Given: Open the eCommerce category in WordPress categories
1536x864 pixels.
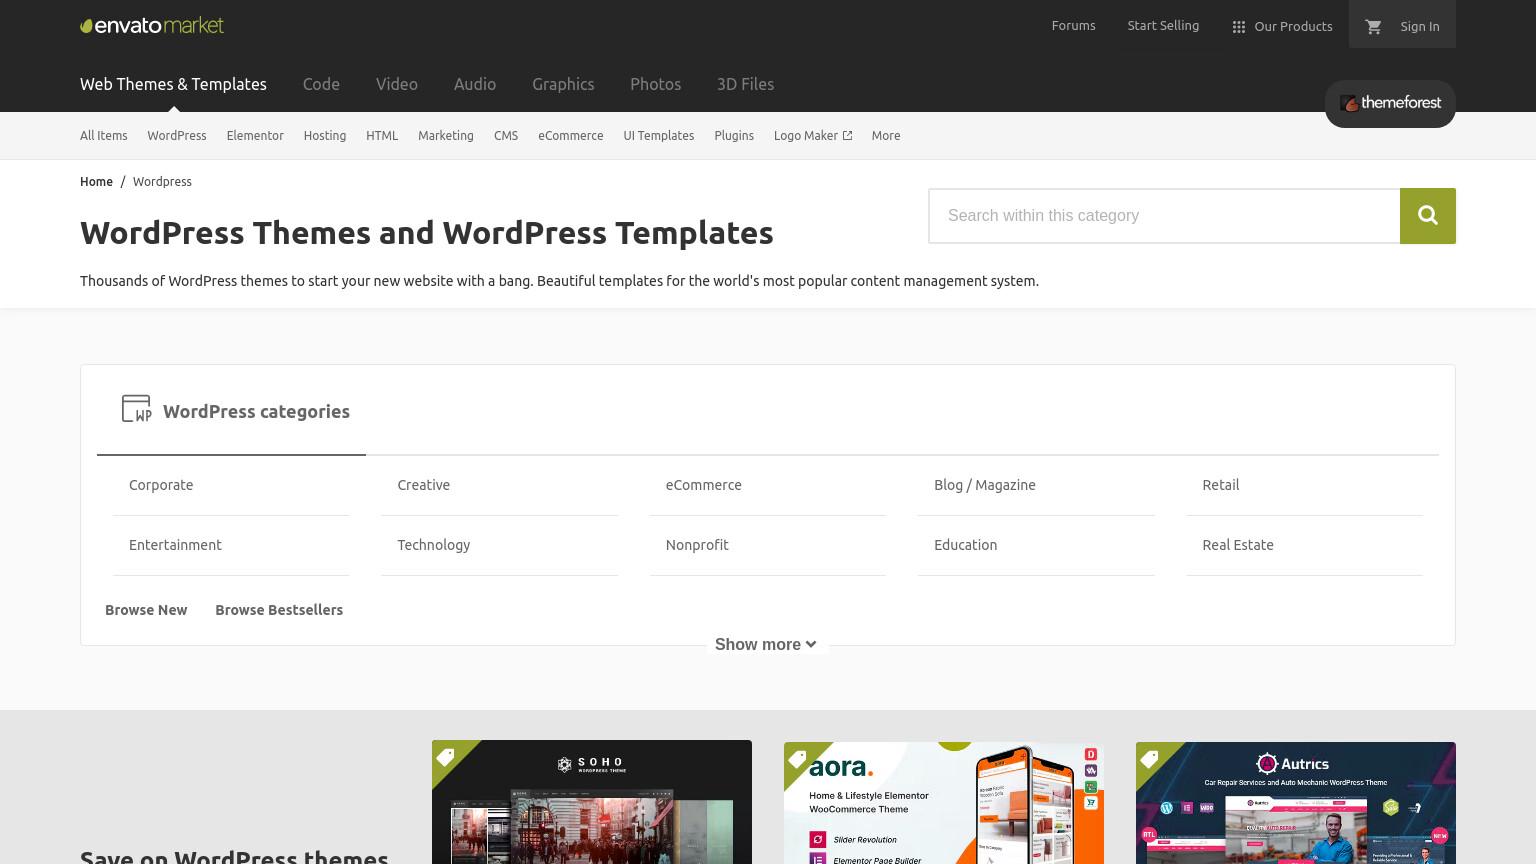Looking at the screenshot, I should click(x=704, y=485).
